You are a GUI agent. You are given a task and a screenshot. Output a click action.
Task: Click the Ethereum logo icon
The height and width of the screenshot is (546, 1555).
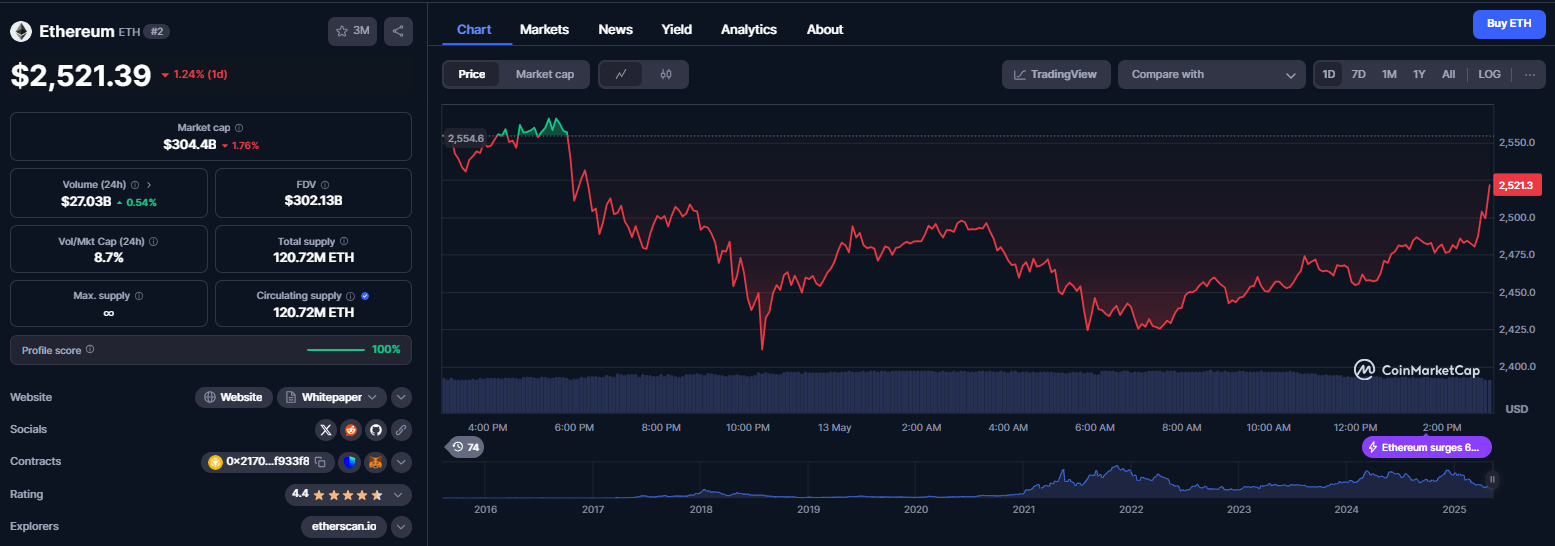(21, 32)
